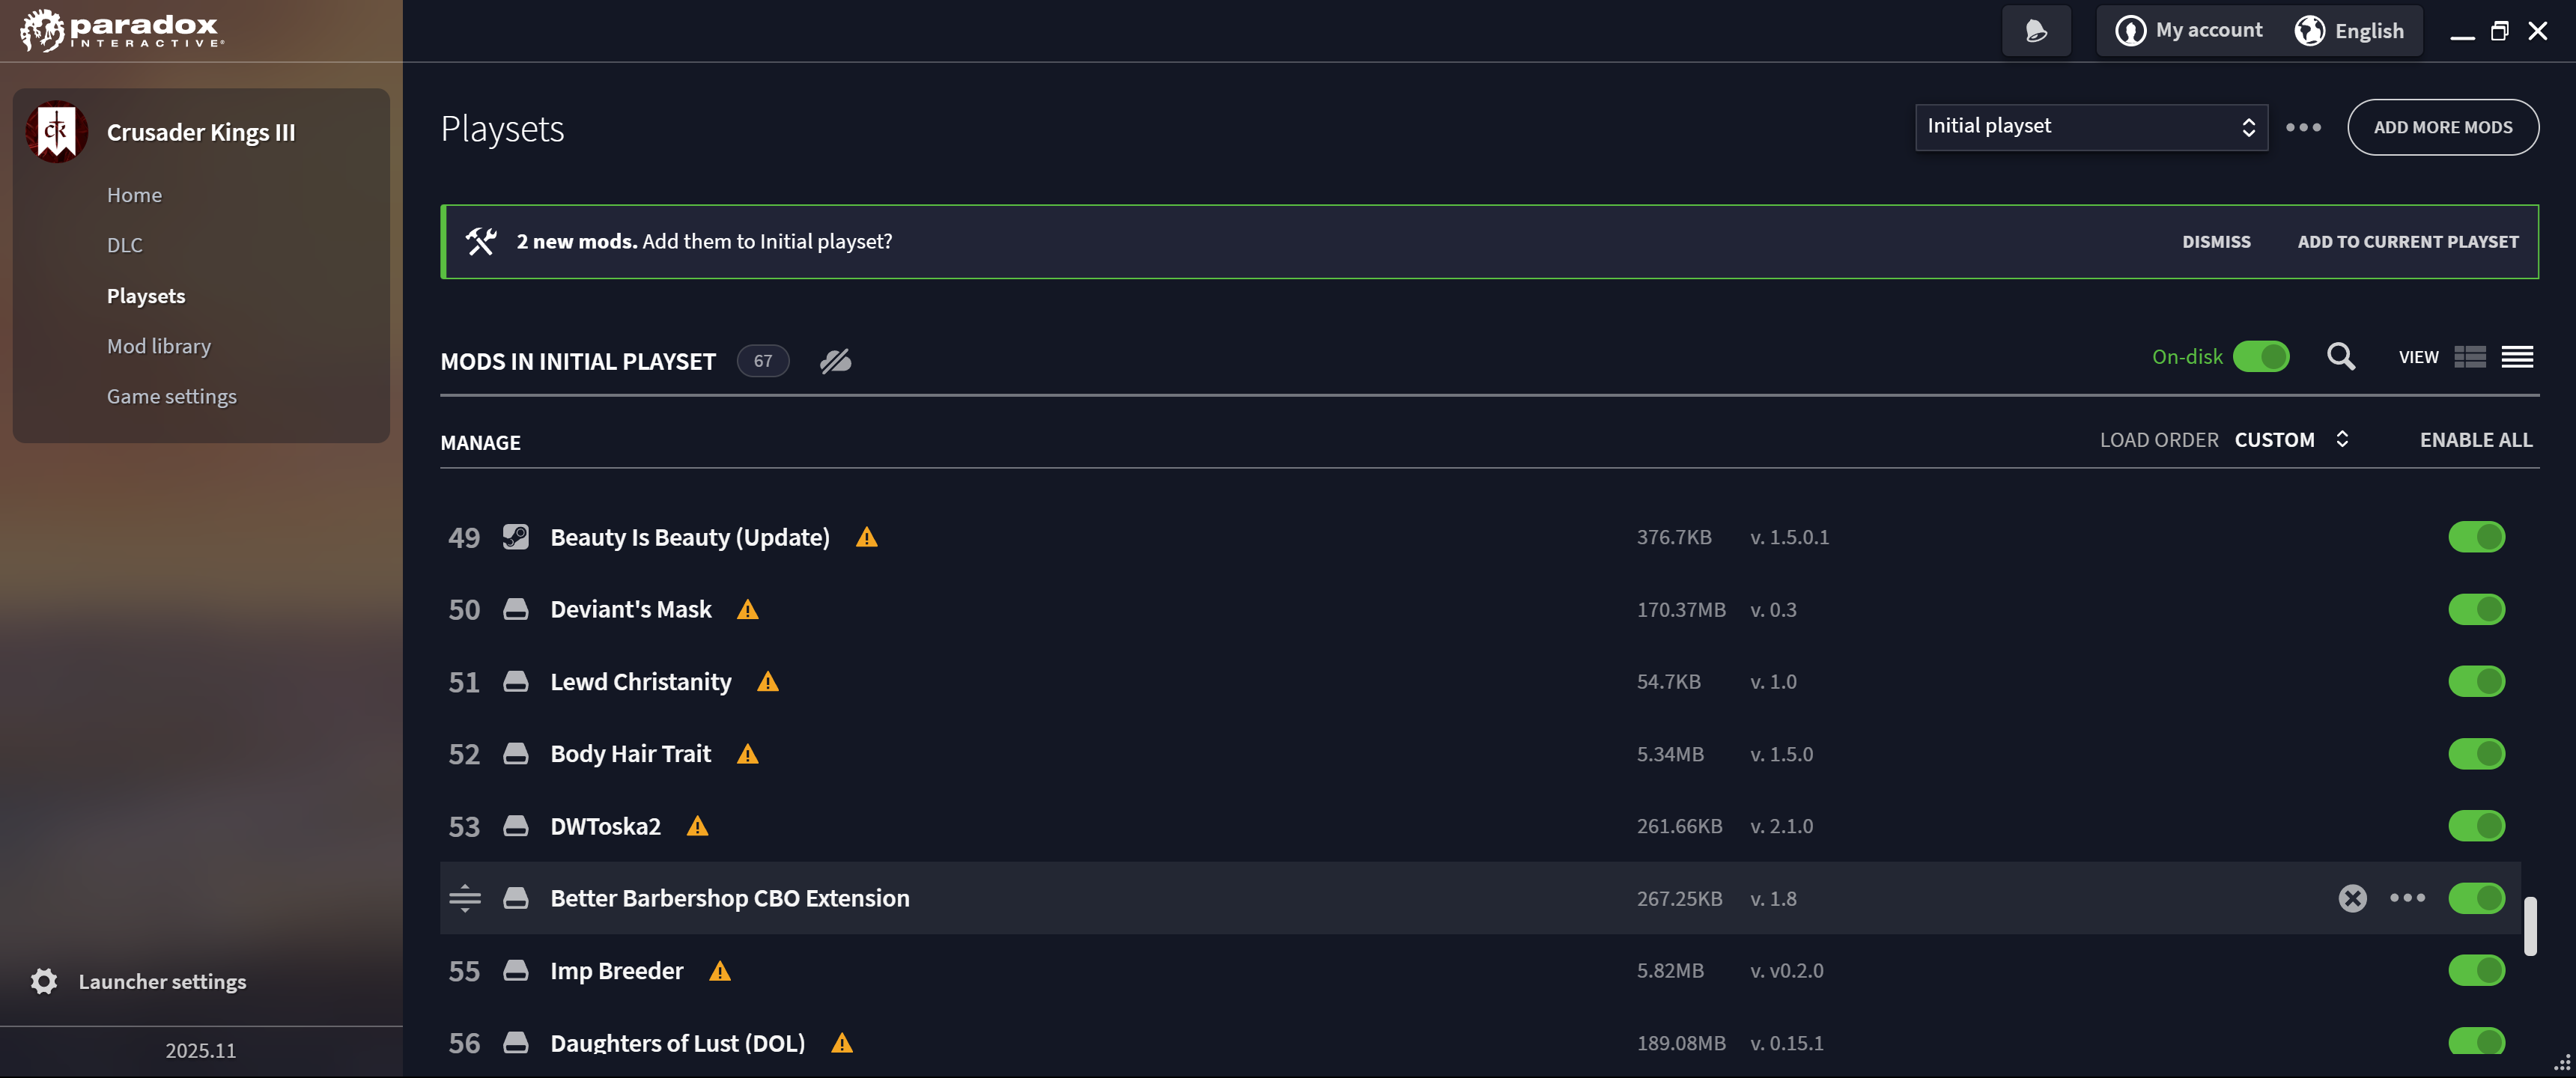Image resolution: width=2576 pixels, height=1078 pixels.
Task: Remove Better Barbershop CBO Extension with X icon
Action: 2352,898
